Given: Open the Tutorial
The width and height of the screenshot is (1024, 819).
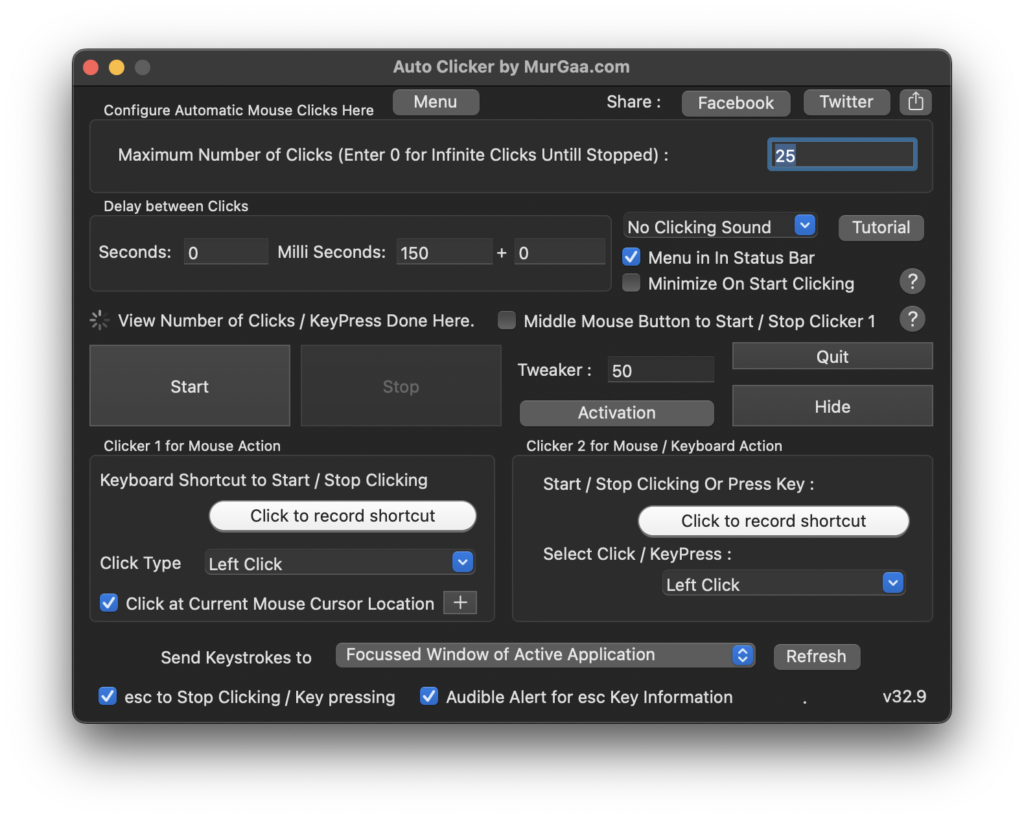Looking at the screenshot, I should coord(880,227).
